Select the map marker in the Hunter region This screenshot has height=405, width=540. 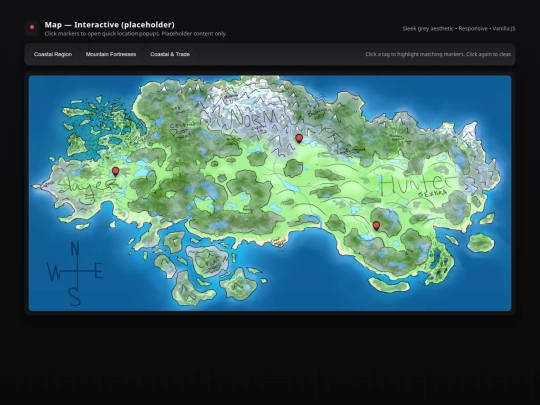click(376, 226)
